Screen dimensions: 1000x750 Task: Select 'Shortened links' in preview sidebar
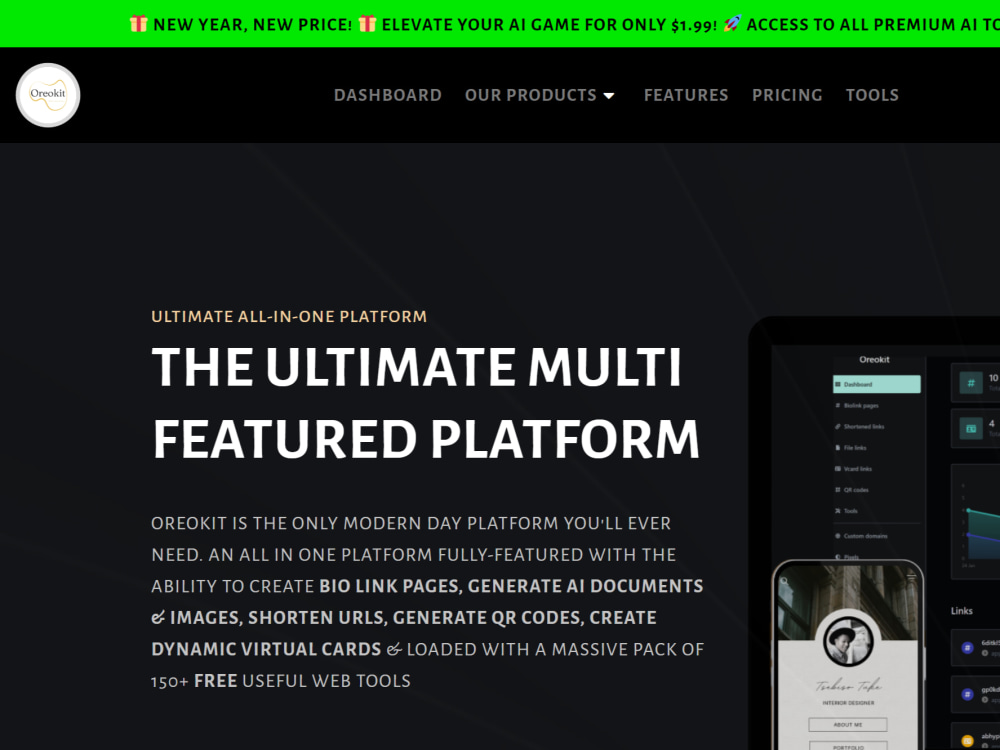(859, 427)
